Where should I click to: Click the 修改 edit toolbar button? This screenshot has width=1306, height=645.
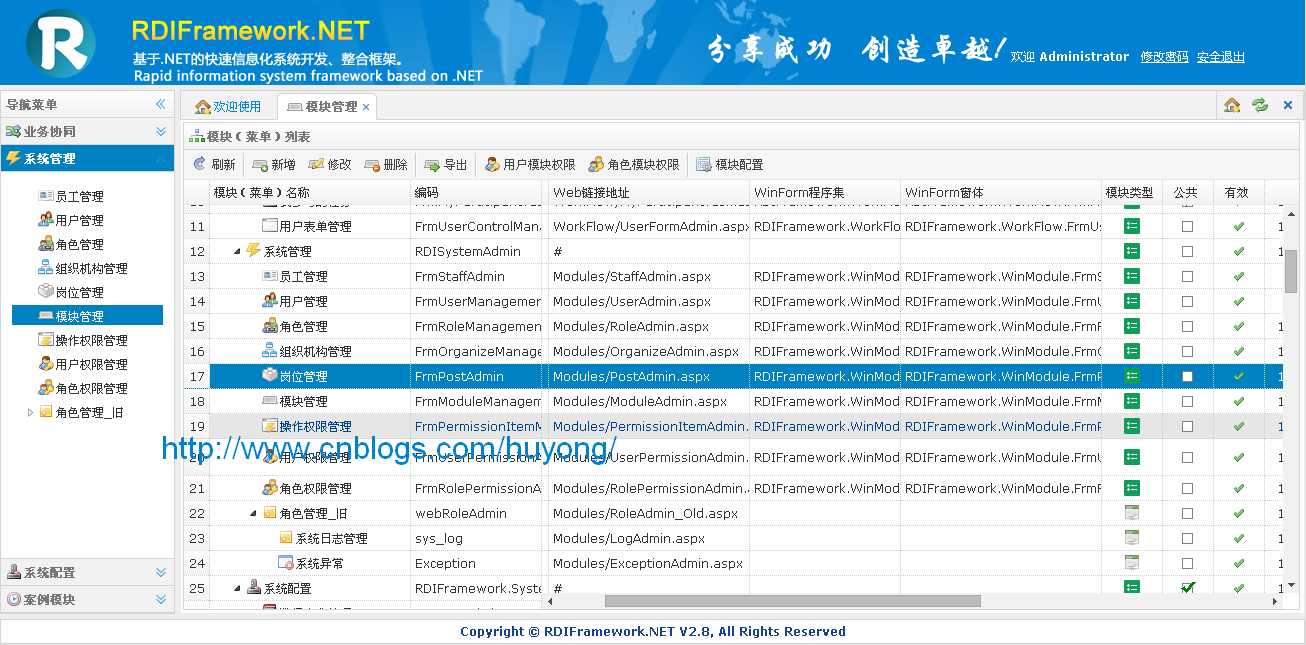point(330,165)
